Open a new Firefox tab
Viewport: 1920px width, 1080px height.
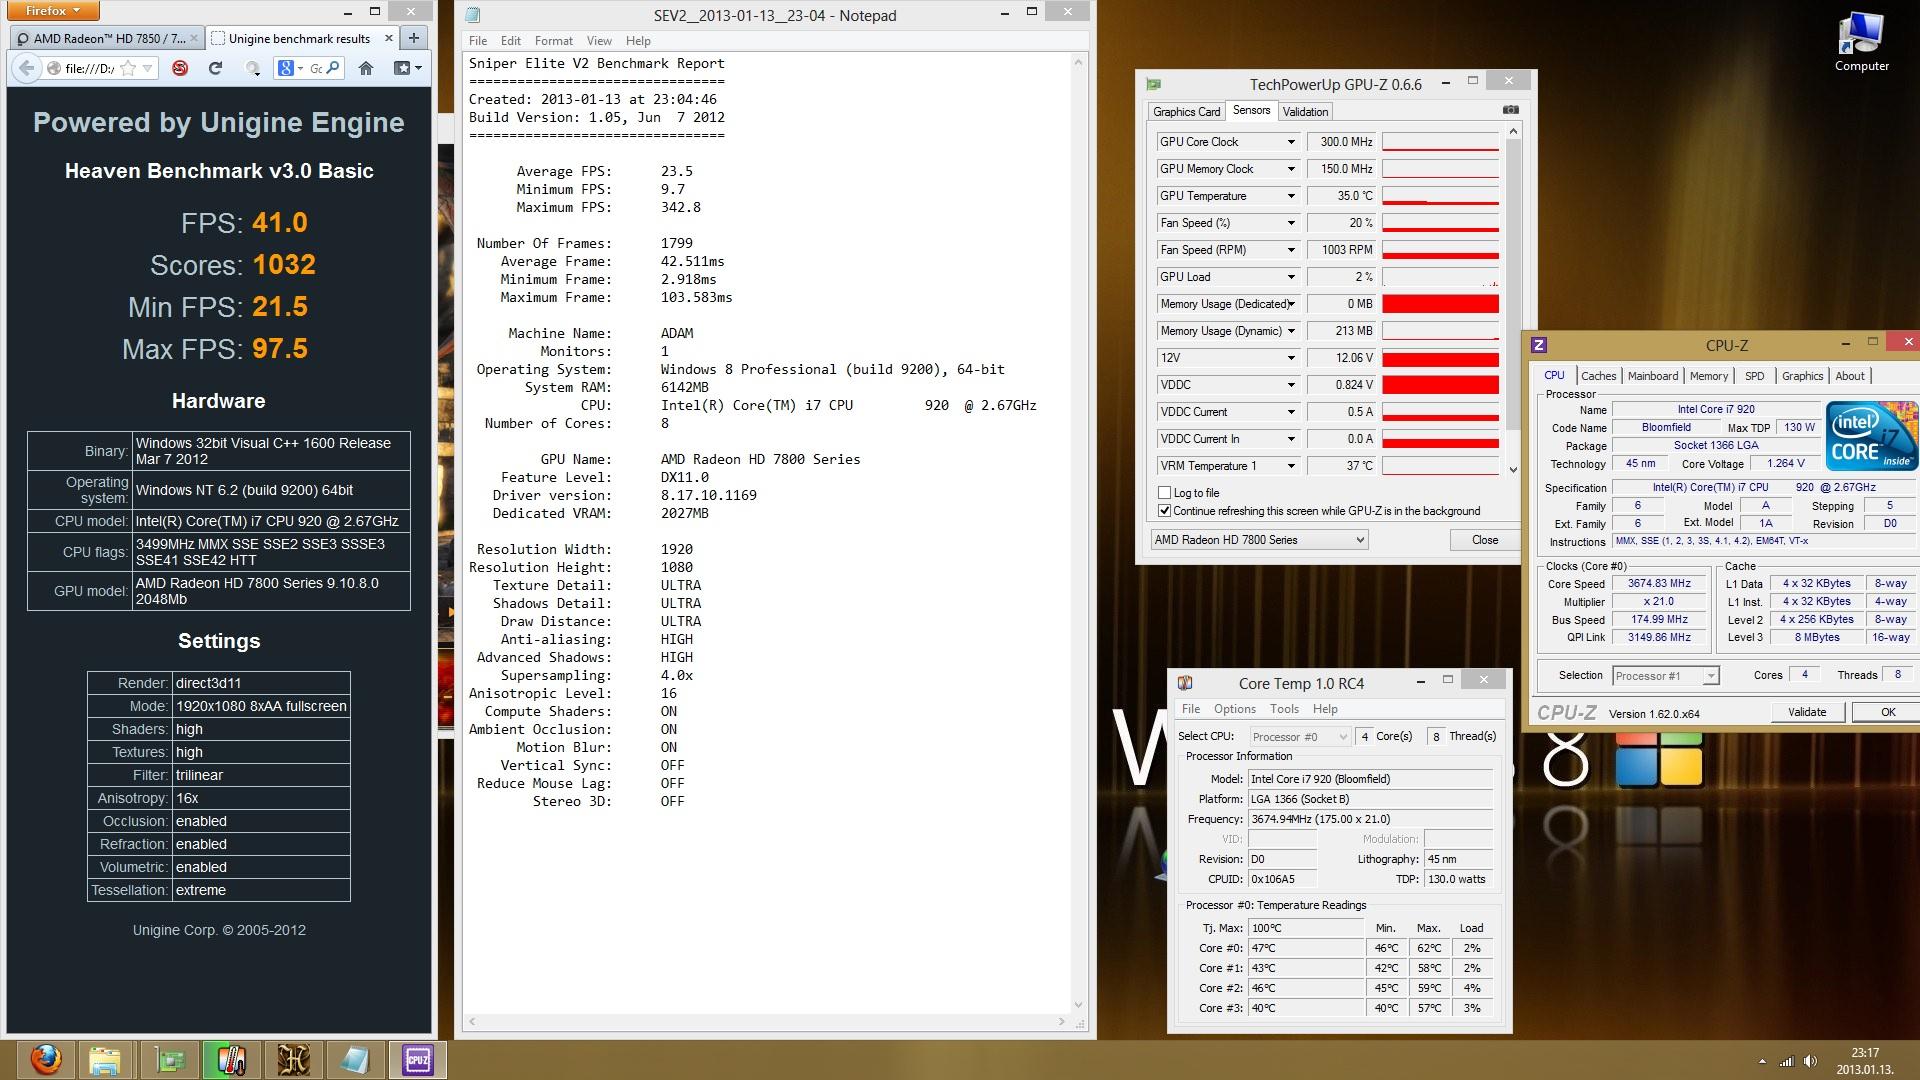point(414,38)
